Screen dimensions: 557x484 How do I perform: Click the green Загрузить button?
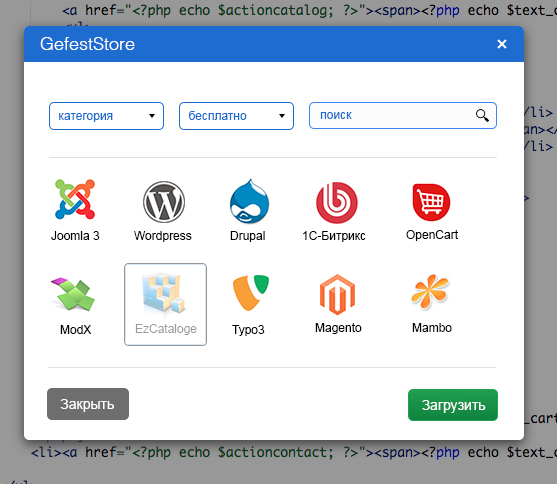tap(453, 405)
